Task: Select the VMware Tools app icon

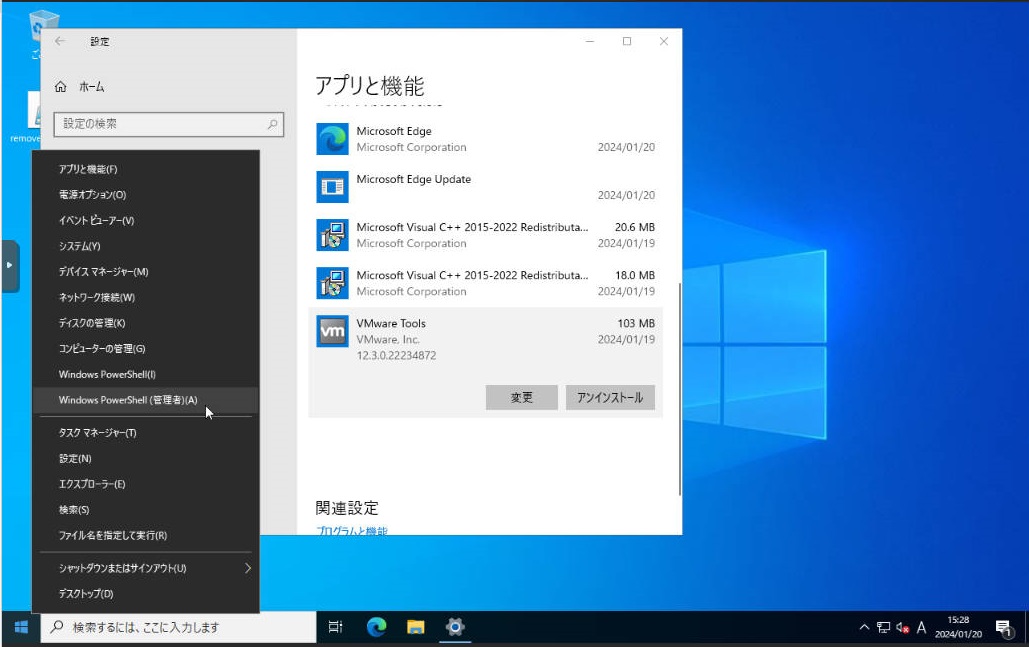Action: point(331,330)
